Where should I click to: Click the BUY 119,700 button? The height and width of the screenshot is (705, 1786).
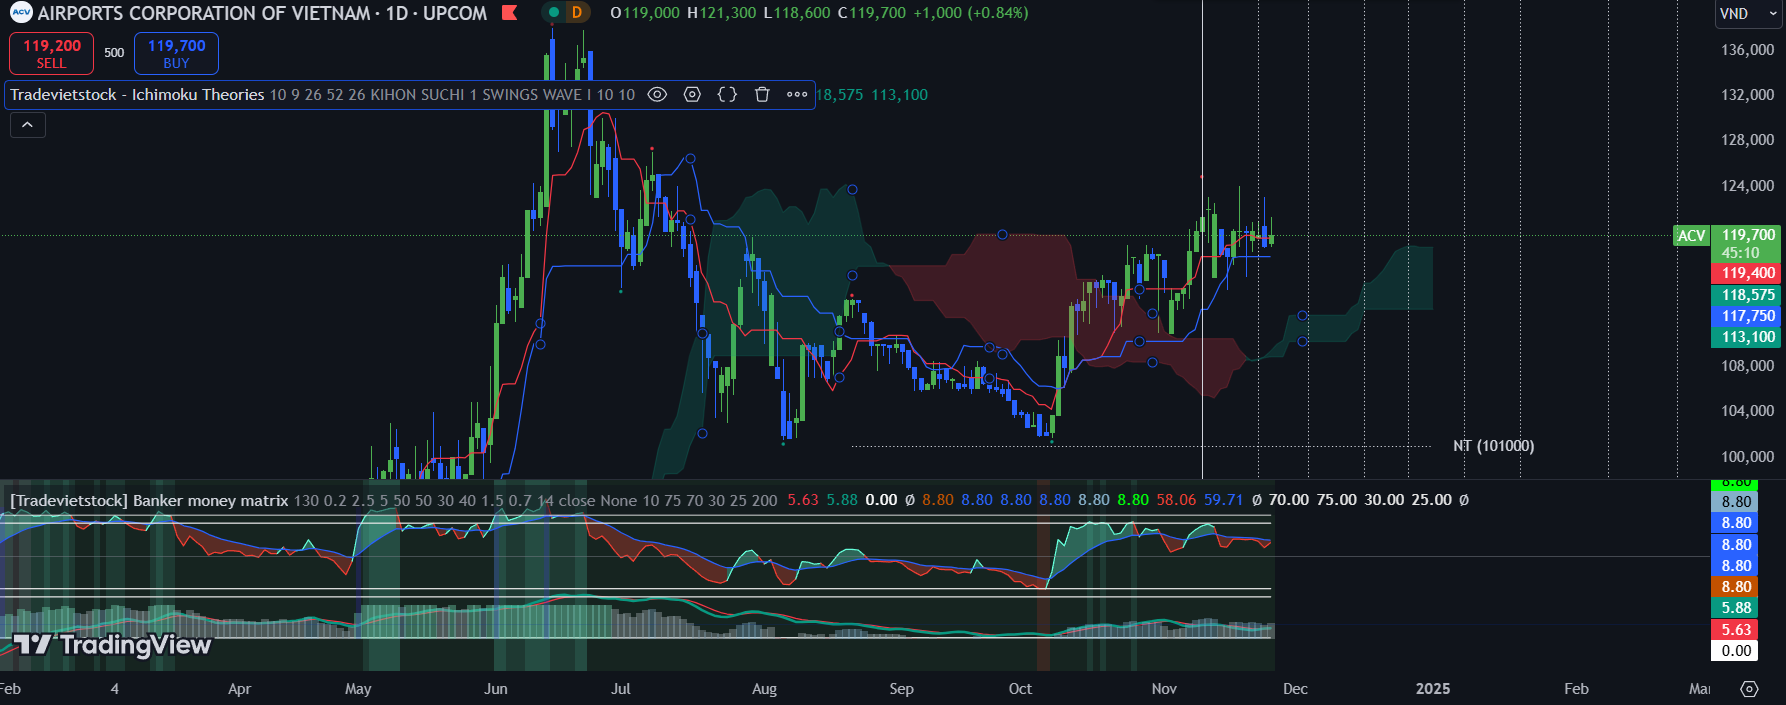click(176, 54)
